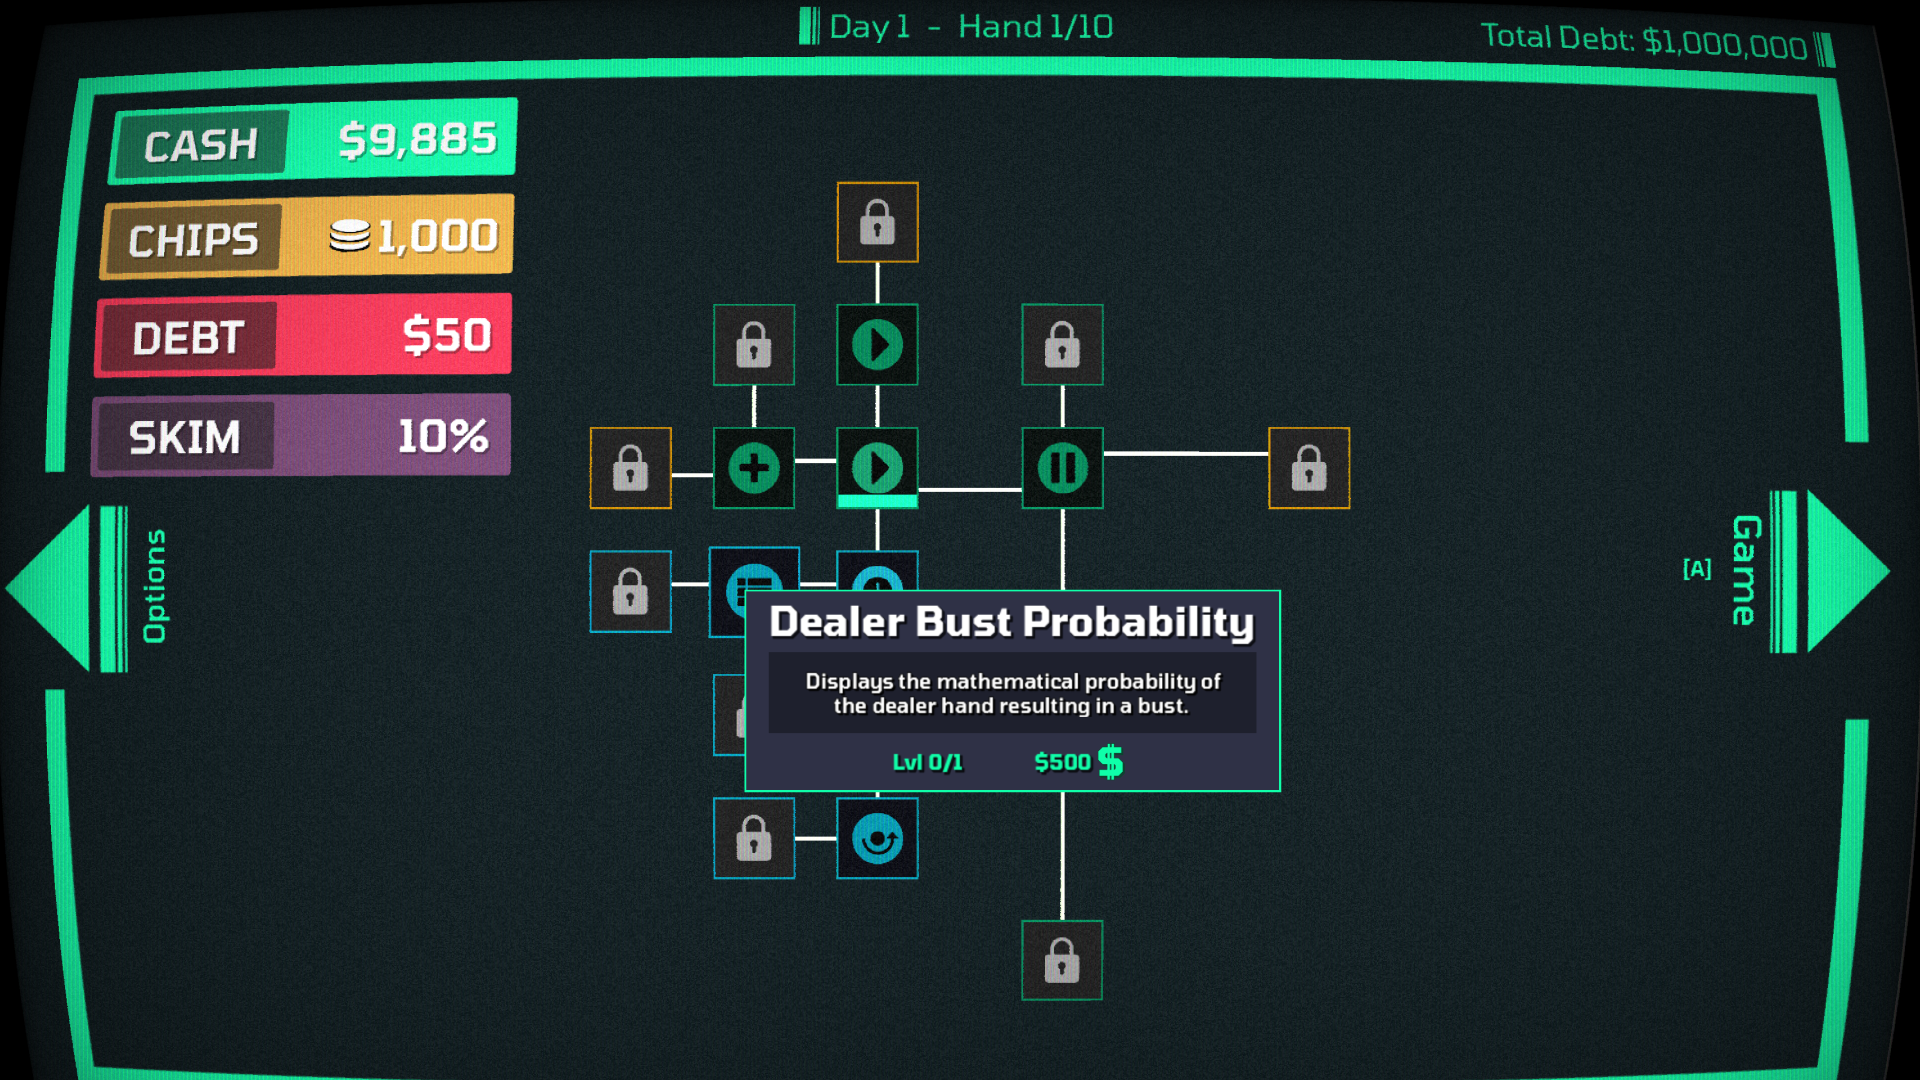This screenshot has height=1080, width=1920.
Task: Select the plus sign upgrade node
Action: pos(753,468)
